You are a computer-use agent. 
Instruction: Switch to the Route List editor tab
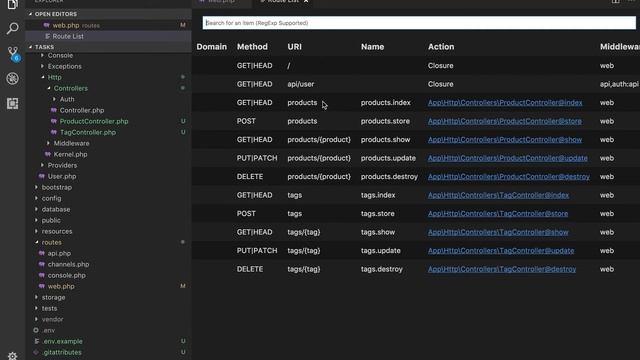(283, 1)
